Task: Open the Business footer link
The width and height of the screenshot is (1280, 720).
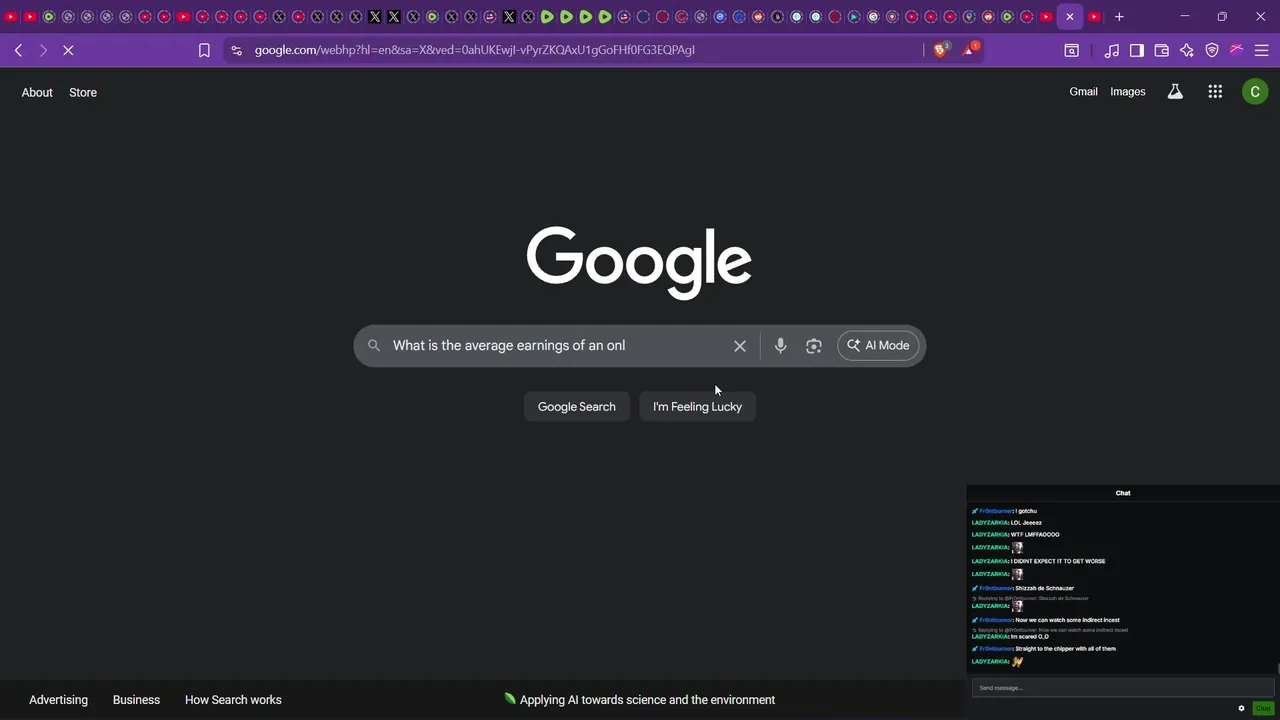Action: (136, 700)
